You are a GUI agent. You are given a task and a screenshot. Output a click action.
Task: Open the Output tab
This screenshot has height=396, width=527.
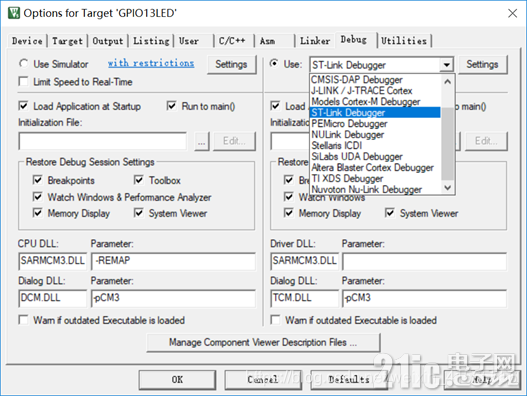108,41
